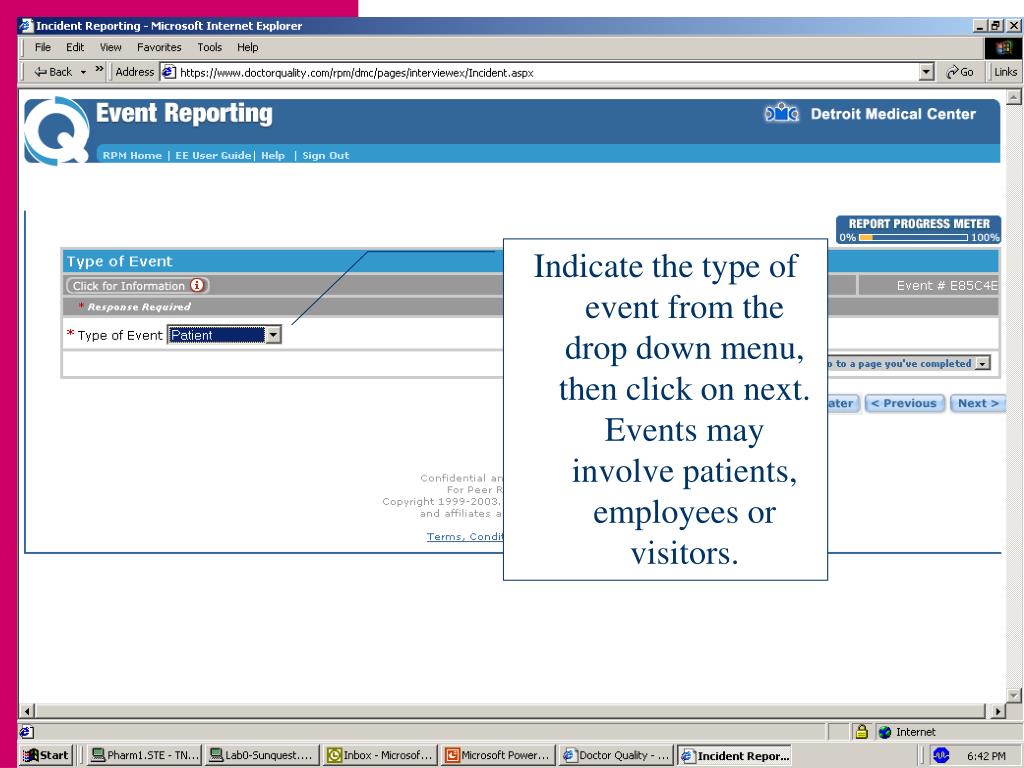
Task: Expand the toolbar overflow chevron
Action: 99,69
